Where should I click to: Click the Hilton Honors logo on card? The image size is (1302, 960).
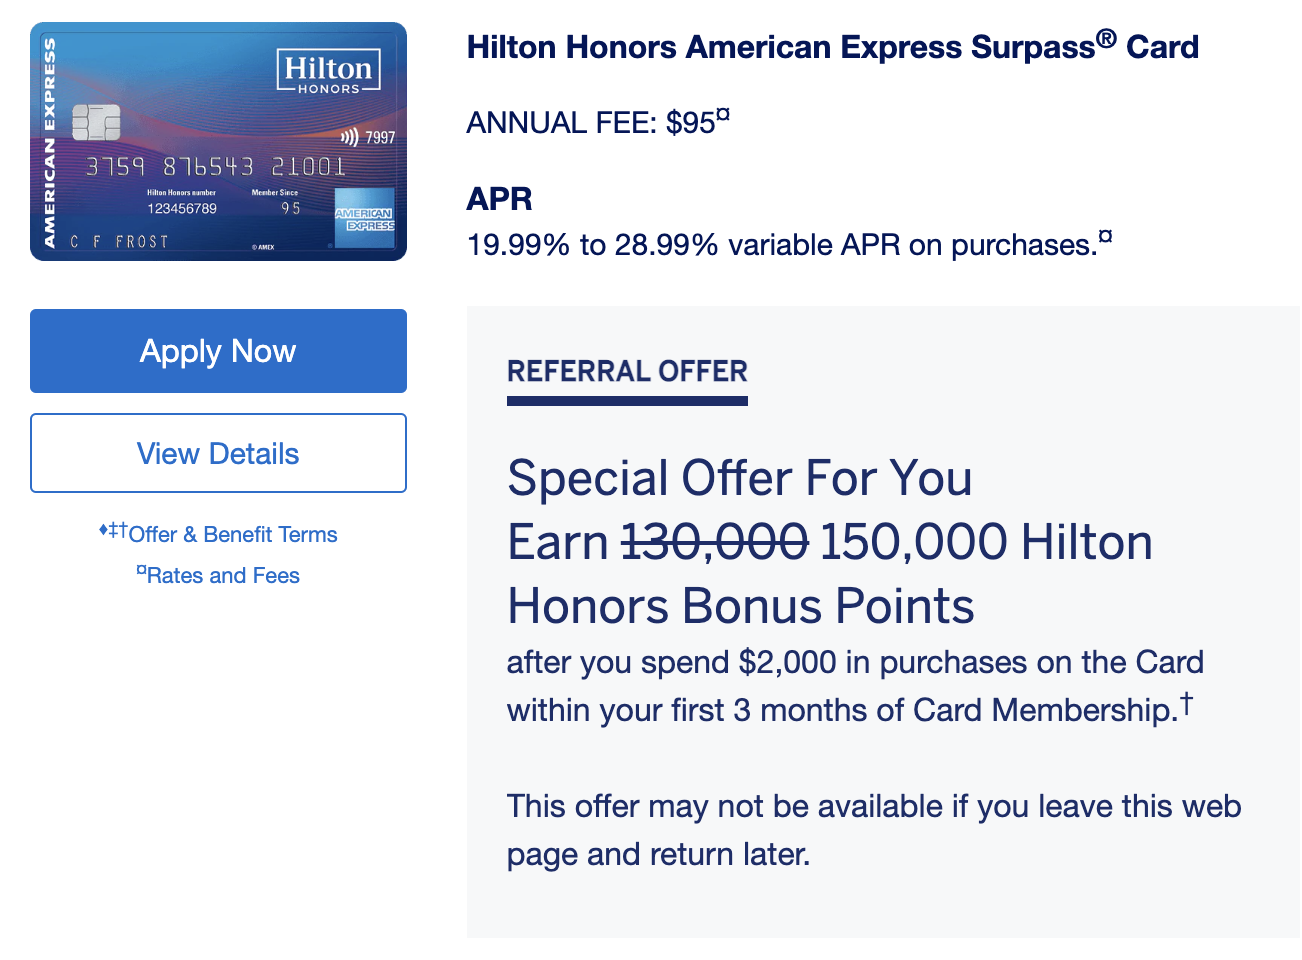pos(328,72)
